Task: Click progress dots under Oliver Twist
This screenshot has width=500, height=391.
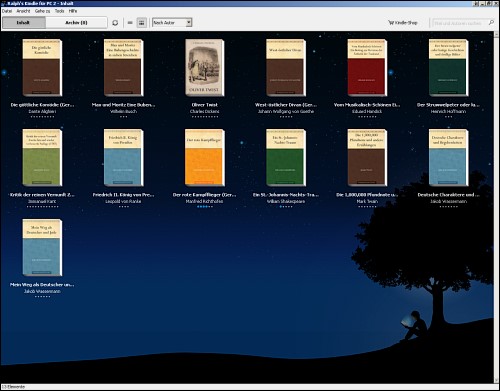Action: (x=205, y=117)
